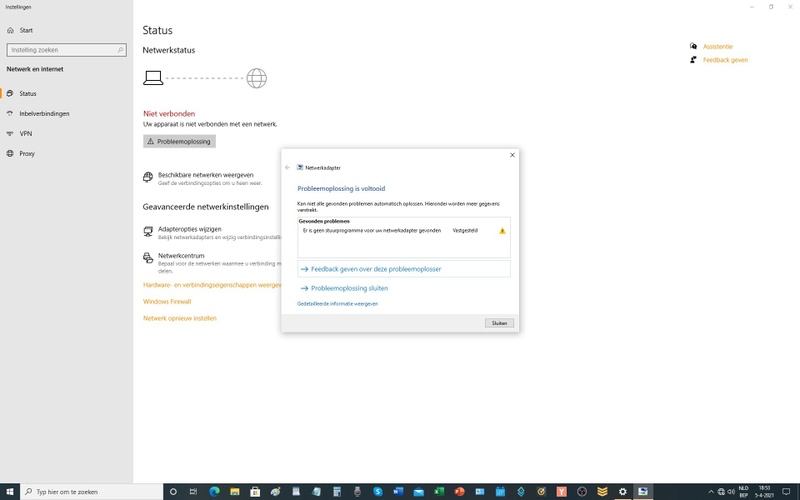Click the laptop icon in network diagram
The height and width of the screenshot is (500, 800).
pyautogui.click(x=153, y=78)
